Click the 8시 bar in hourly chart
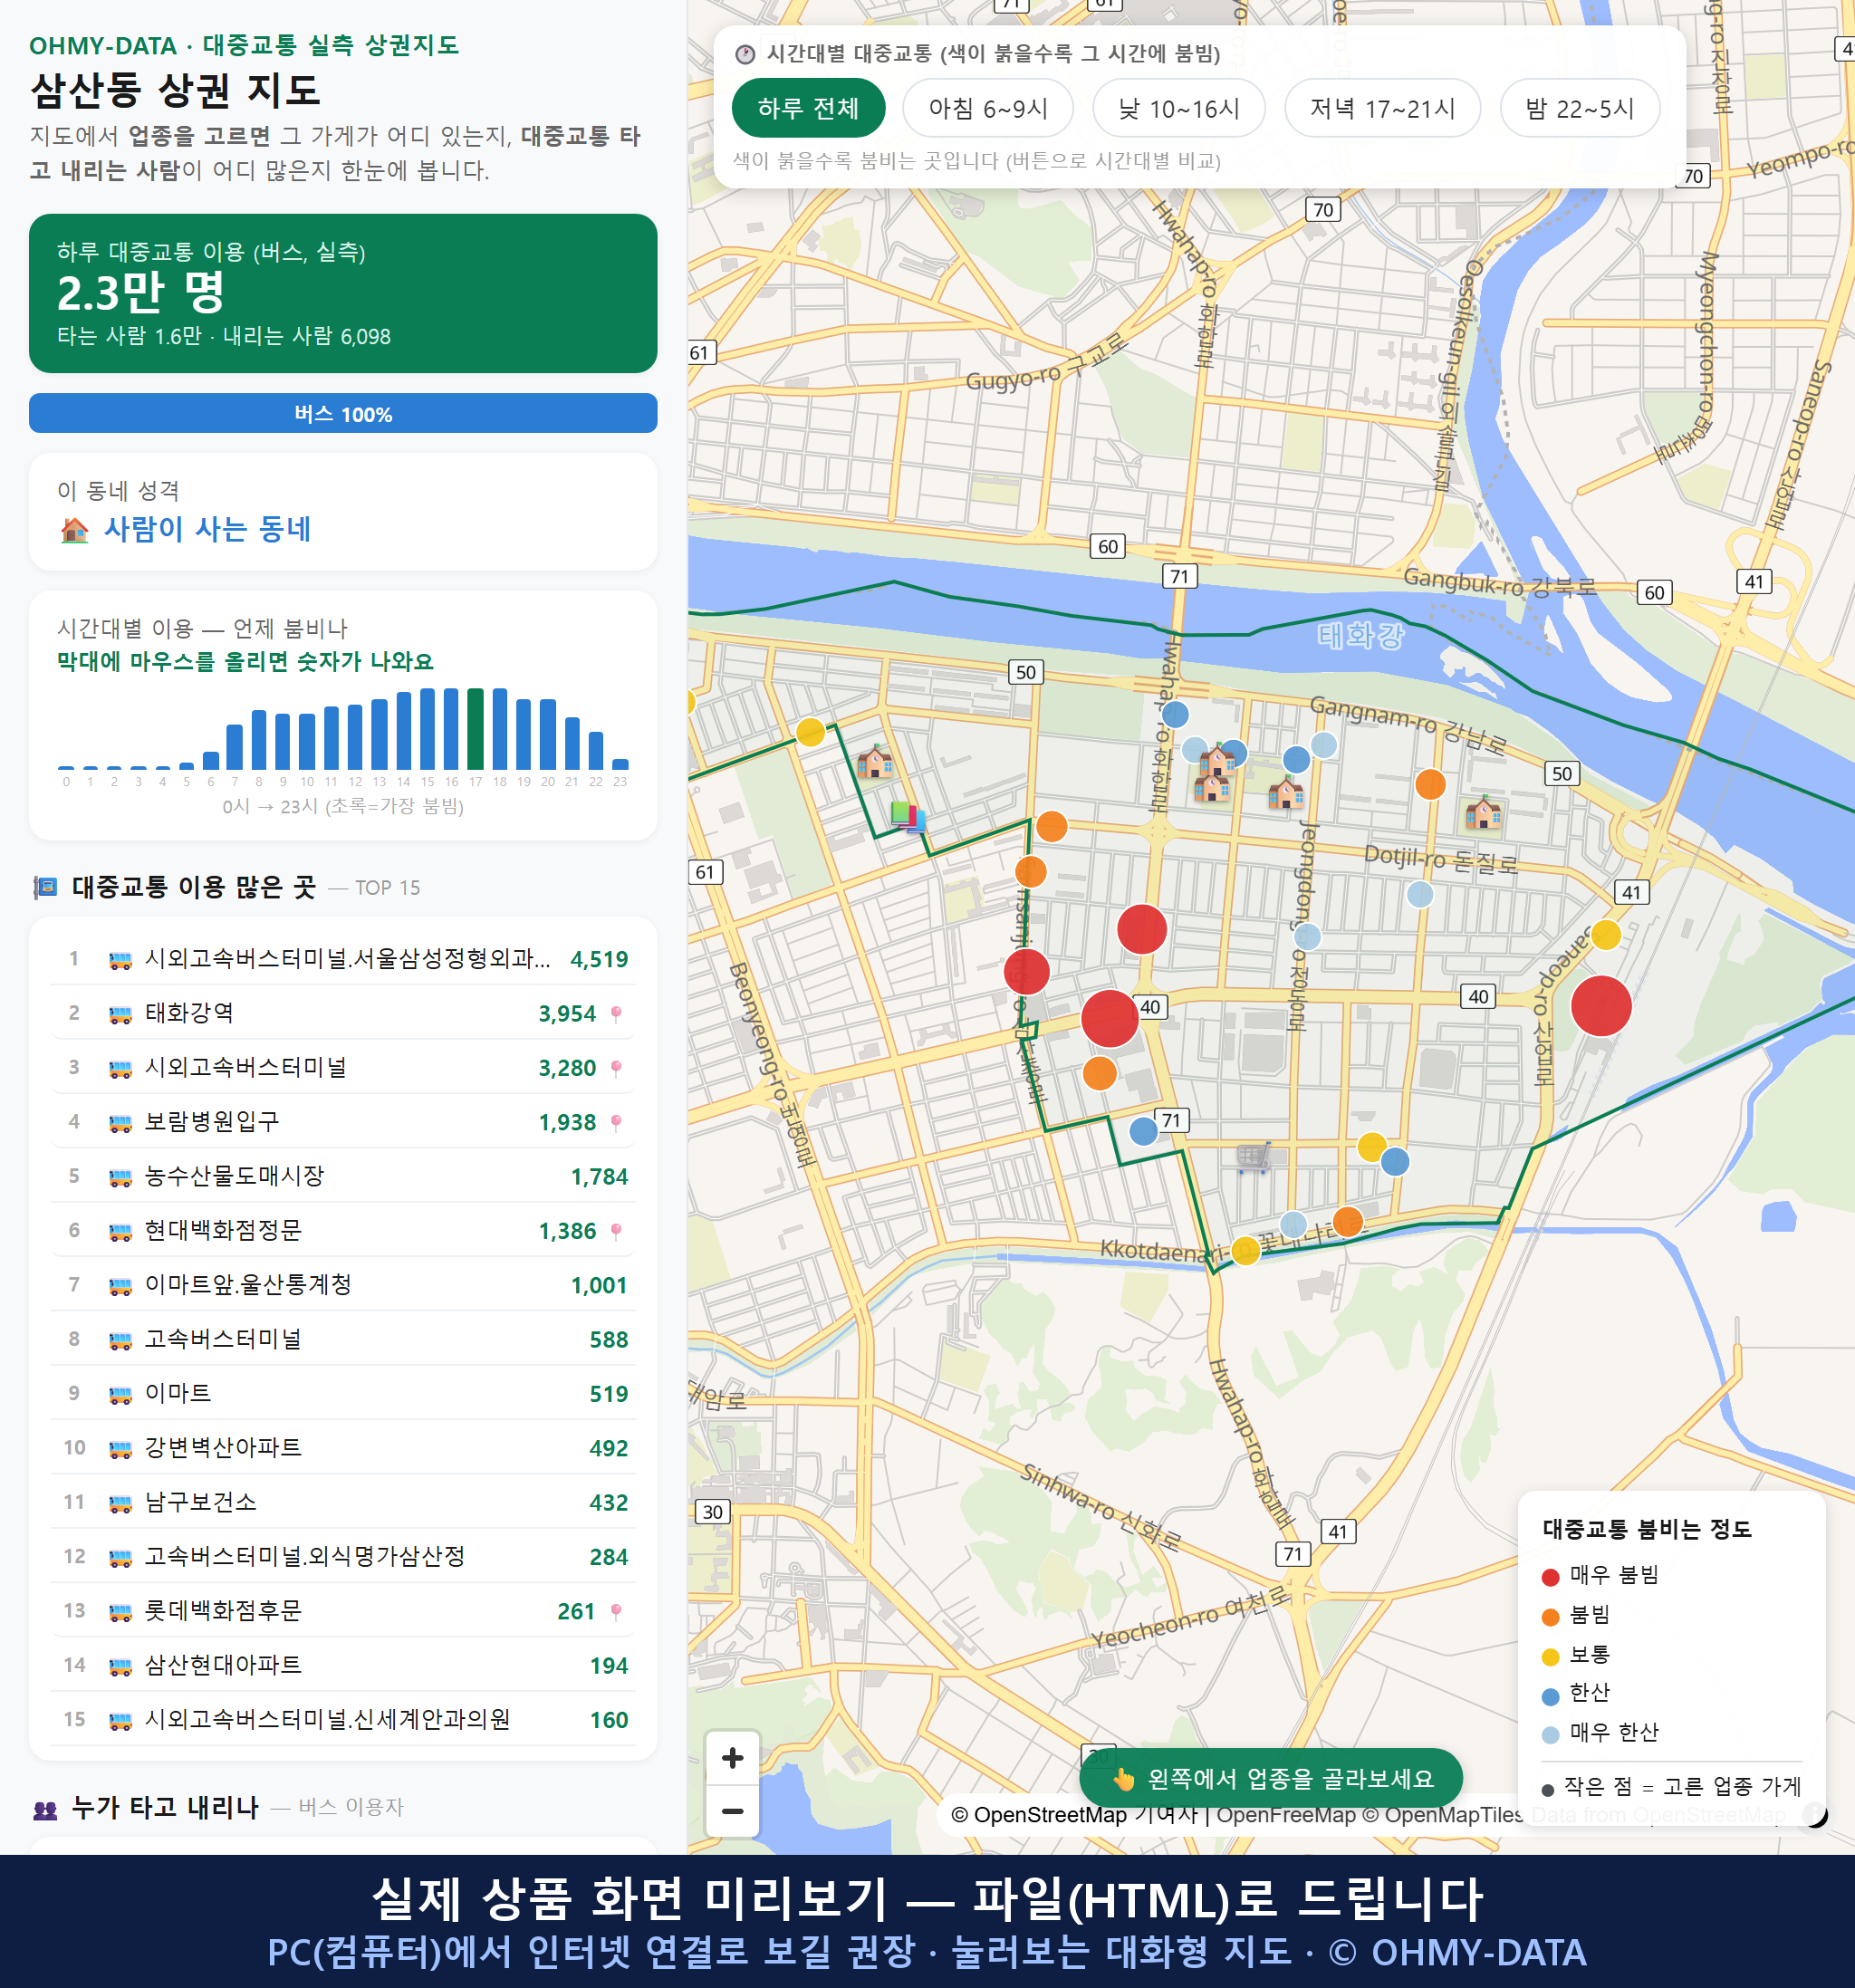This screenshot has width=1855, height=1988. (259, 740)
